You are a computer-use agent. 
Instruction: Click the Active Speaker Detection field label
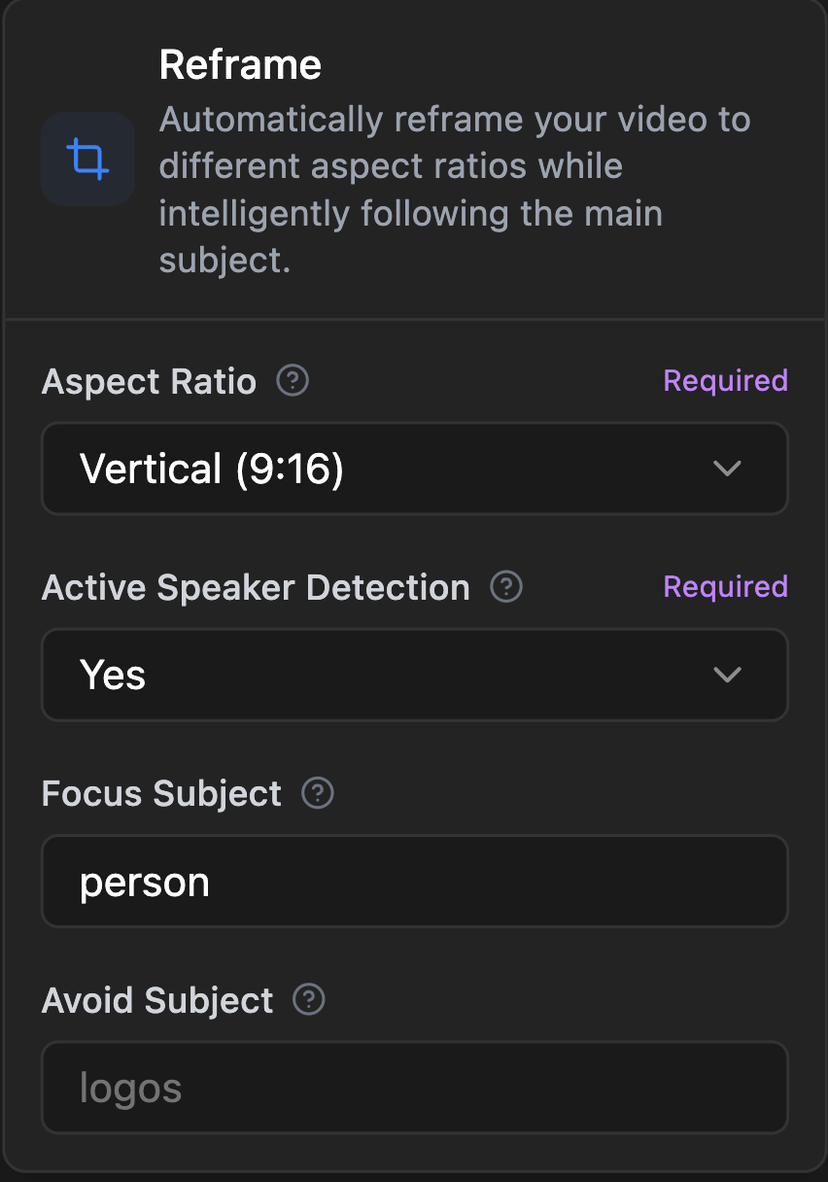pos(256,587)
